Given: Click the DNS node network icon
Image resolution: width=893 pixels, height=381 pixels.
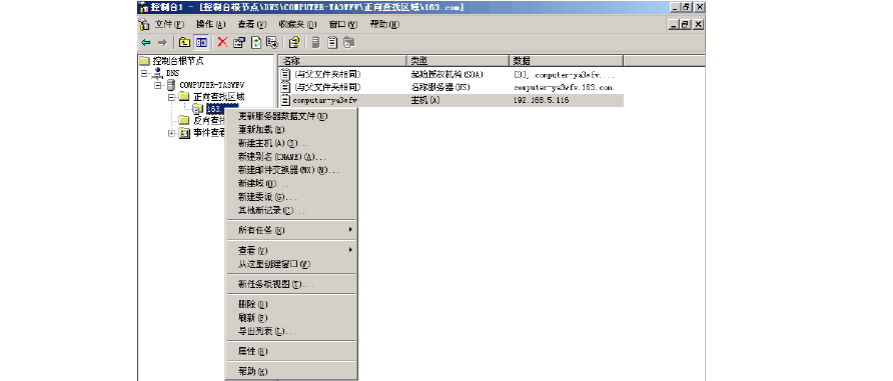Looking at the screenshot, I should pos(158,73).
